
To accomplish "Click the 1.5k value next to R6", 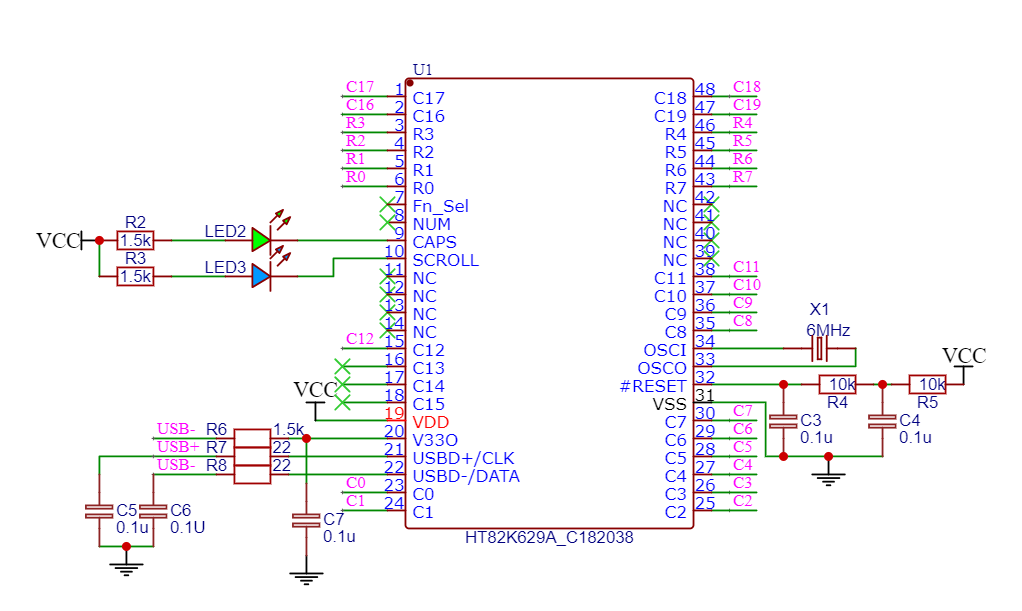I will point(288,429).
